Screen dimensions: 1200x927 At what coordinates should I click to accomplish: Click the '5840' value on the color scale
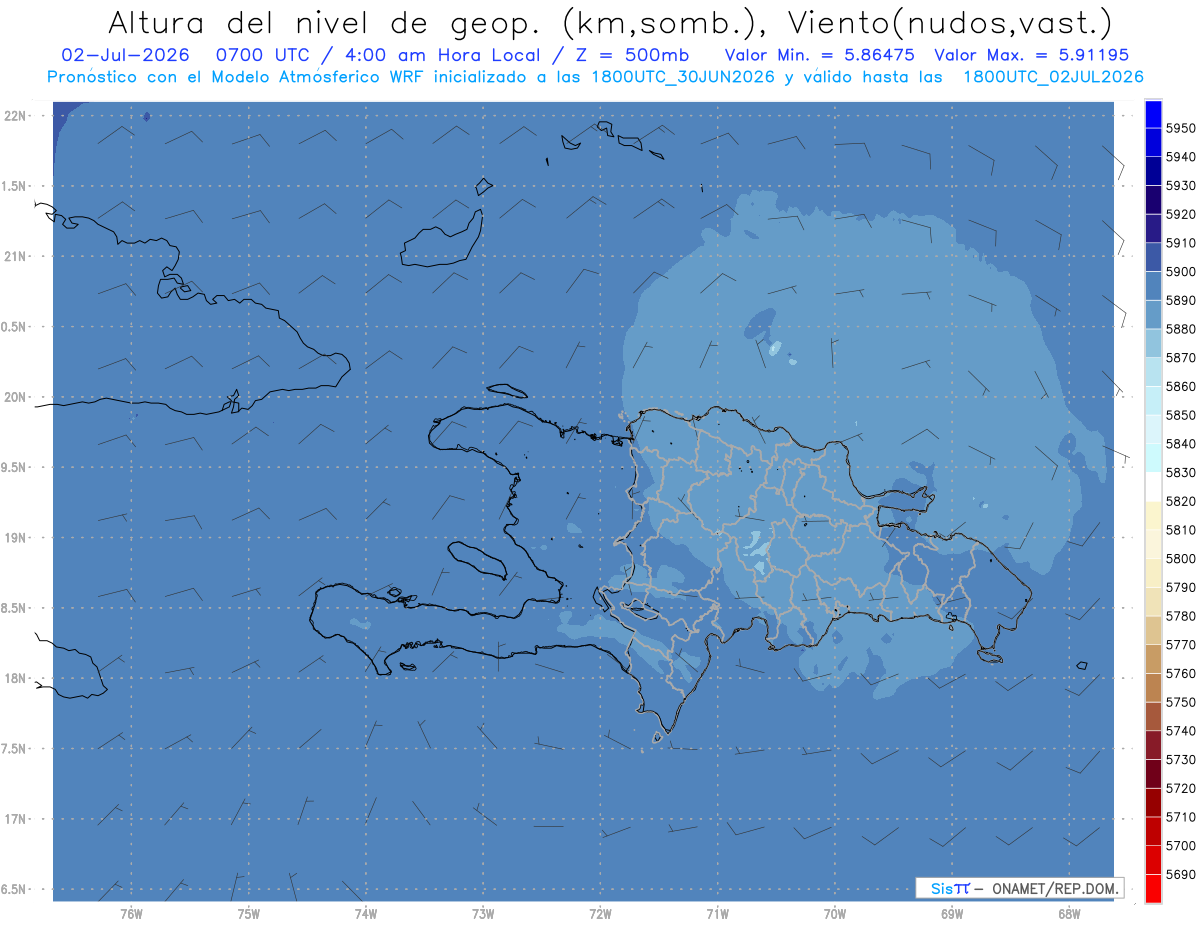coord(1181,443)
